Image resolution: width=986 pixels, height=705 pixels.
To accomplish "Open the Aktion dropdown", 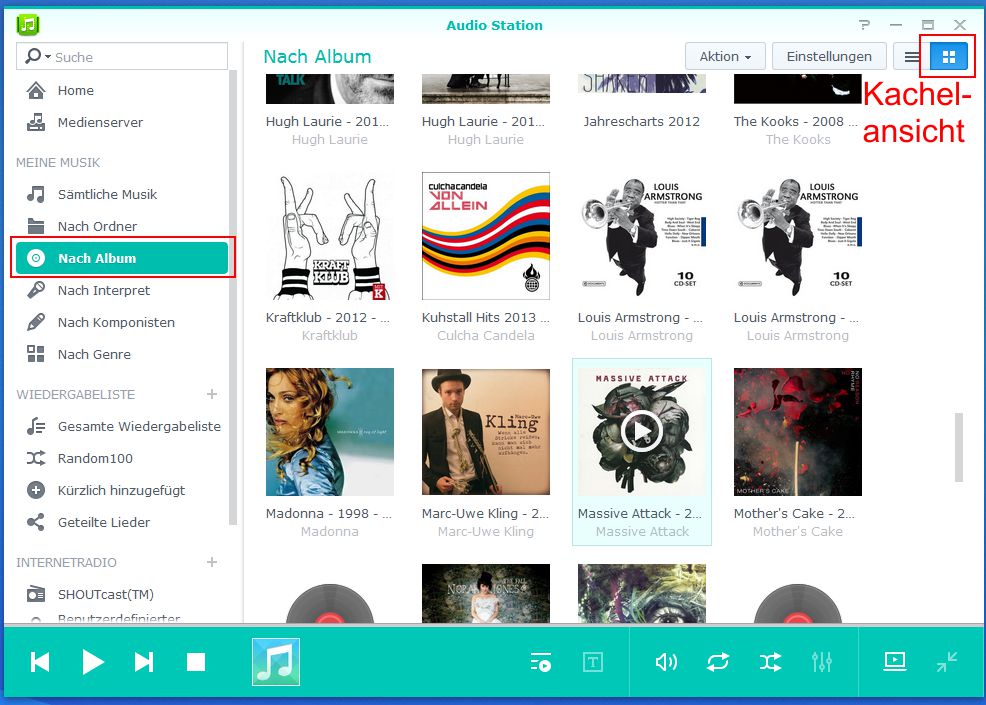I will (725, 57).
